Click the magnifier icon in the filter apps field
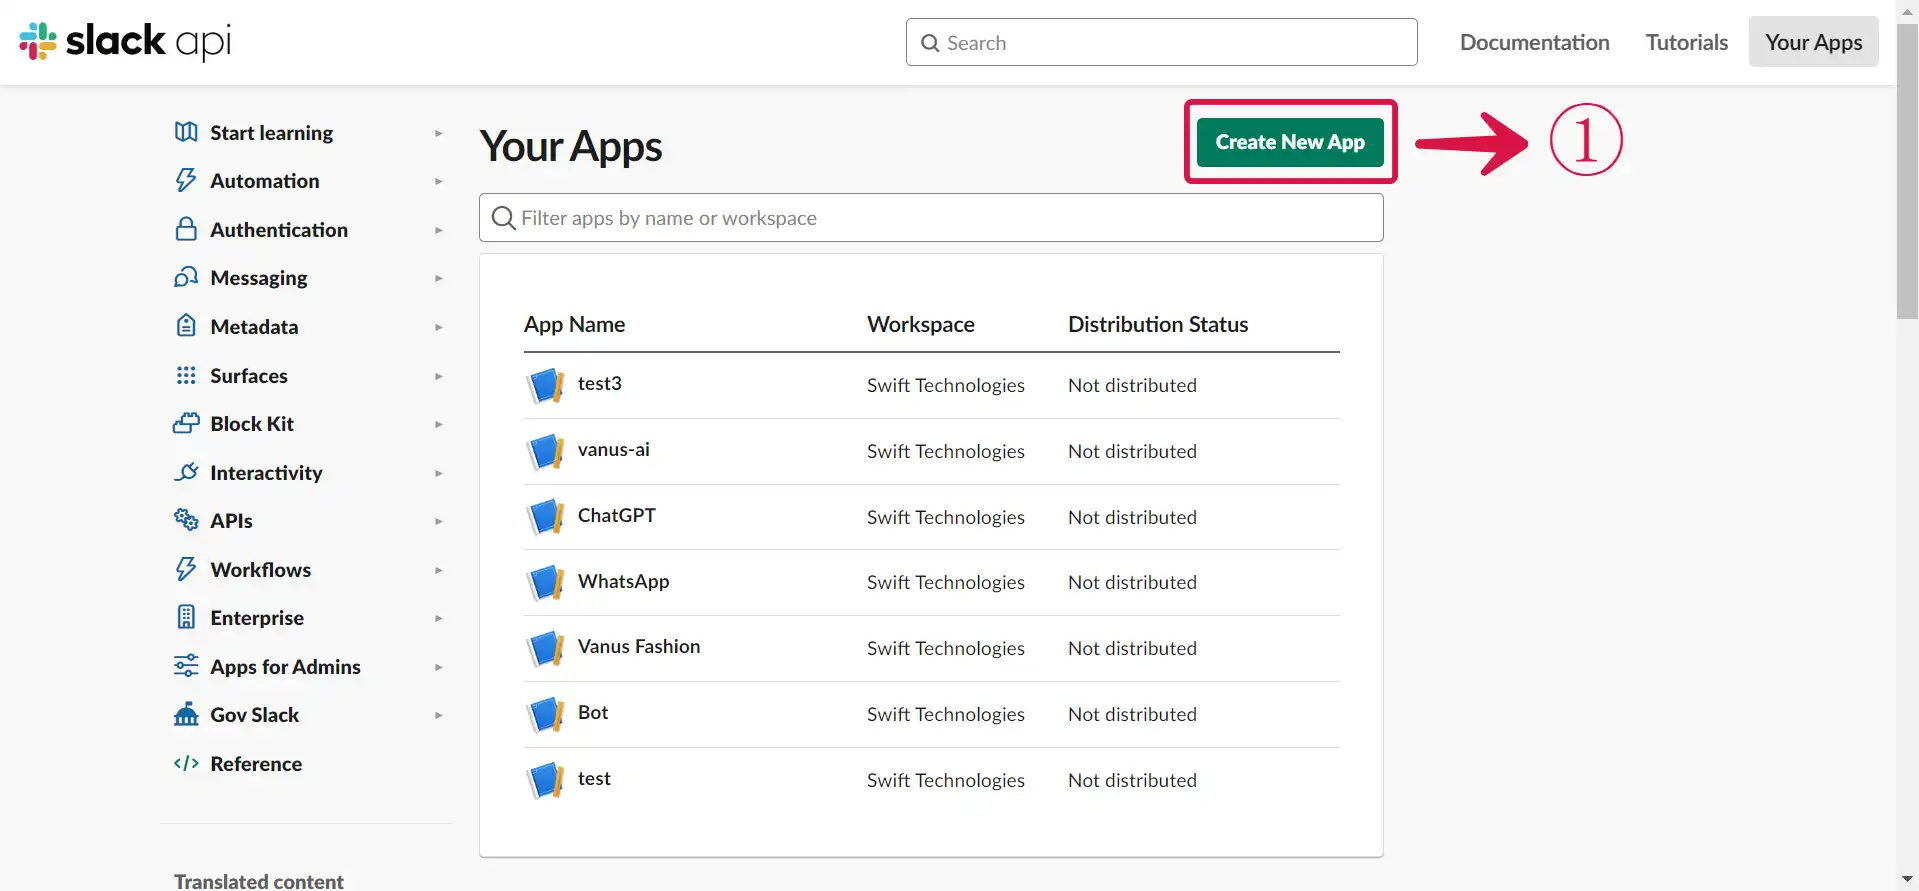 click(x=504, y=218)
